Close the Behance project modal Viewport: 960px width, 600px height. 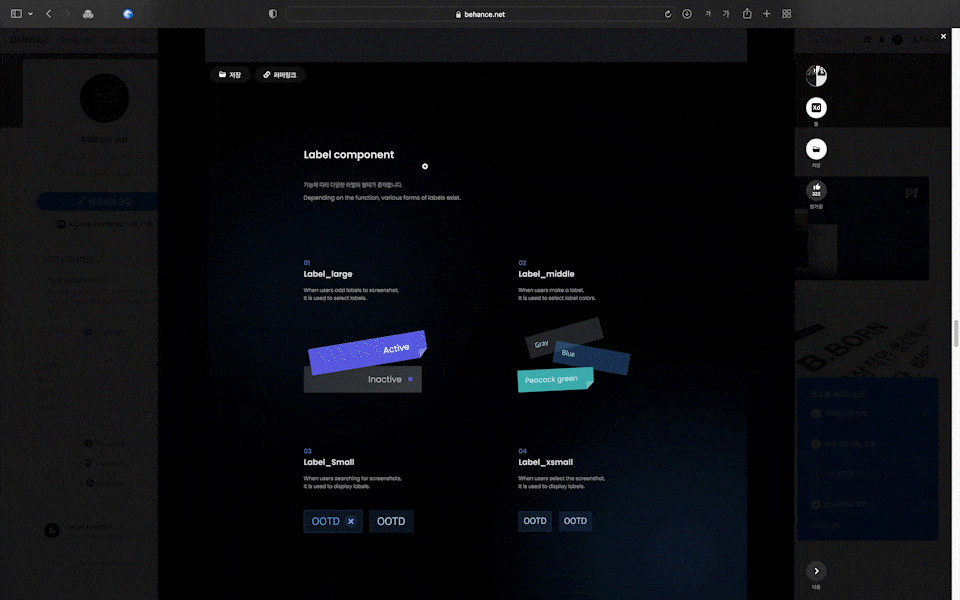click(943, 37)
